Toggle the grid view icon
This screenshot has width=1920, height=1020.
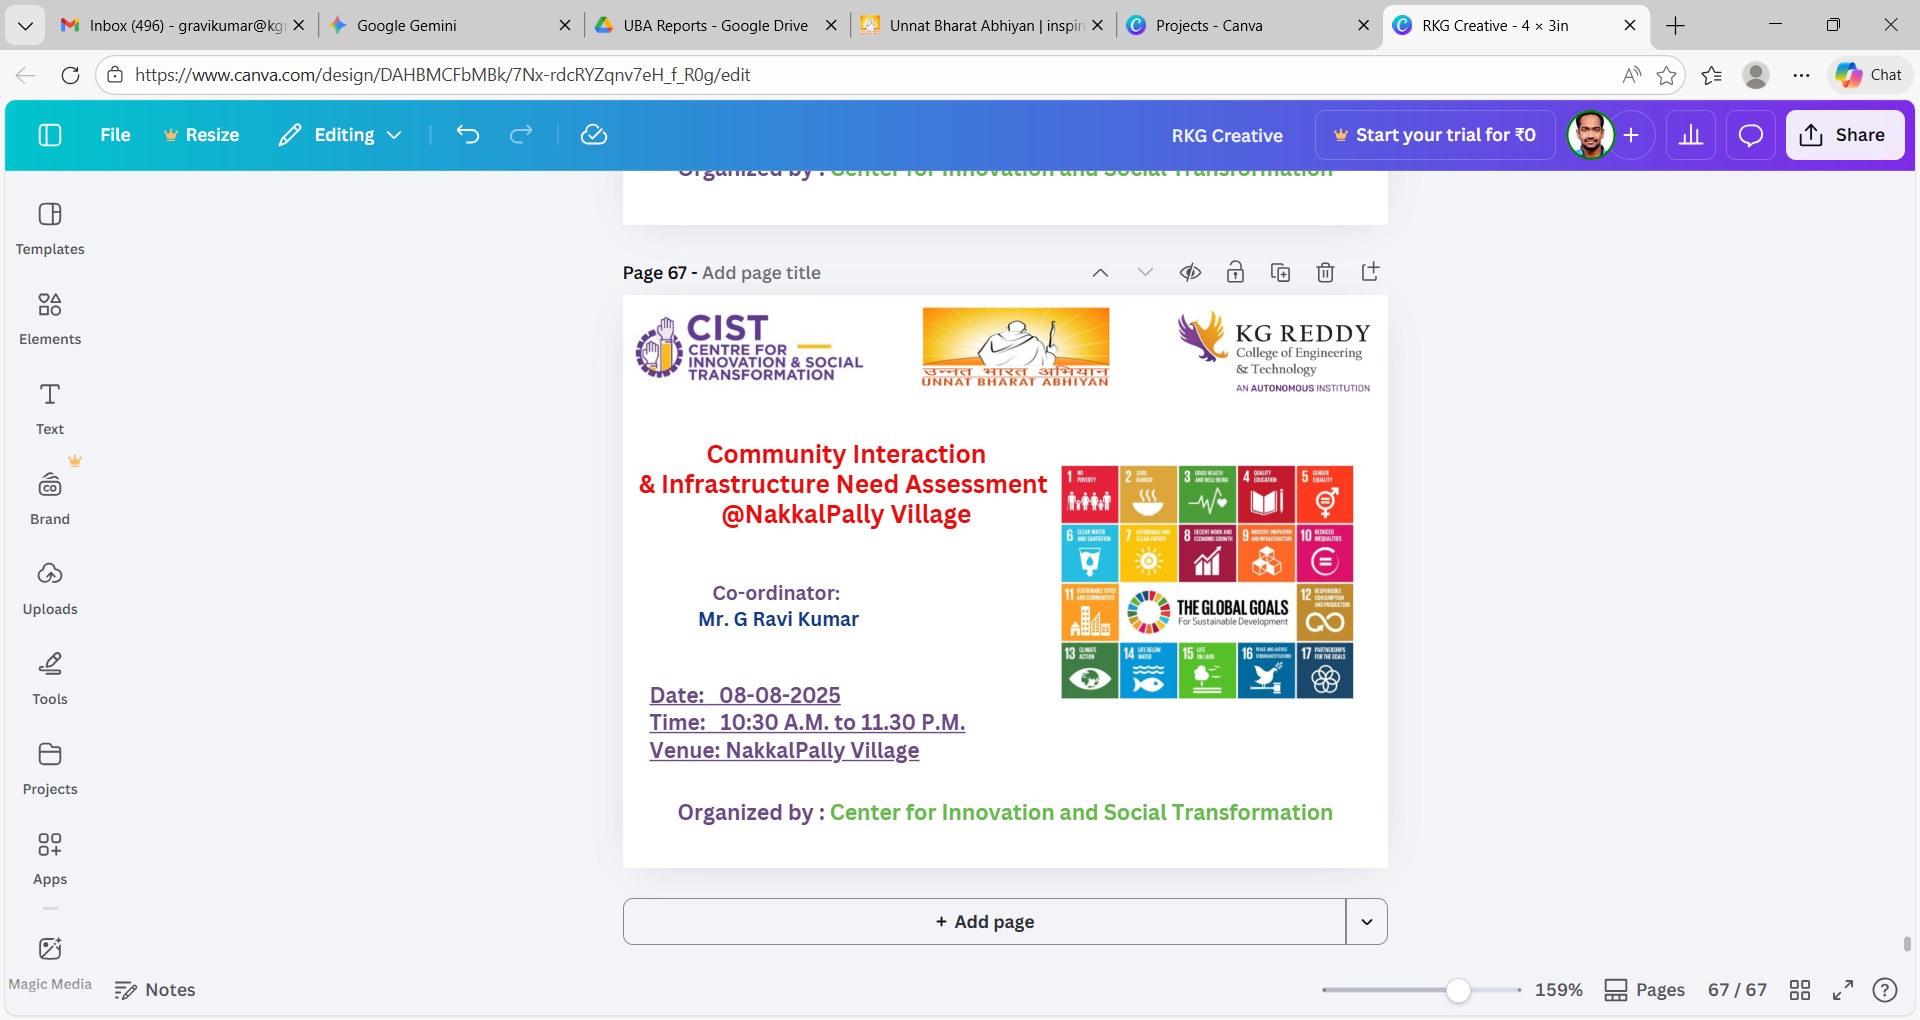click(1800, 990)
